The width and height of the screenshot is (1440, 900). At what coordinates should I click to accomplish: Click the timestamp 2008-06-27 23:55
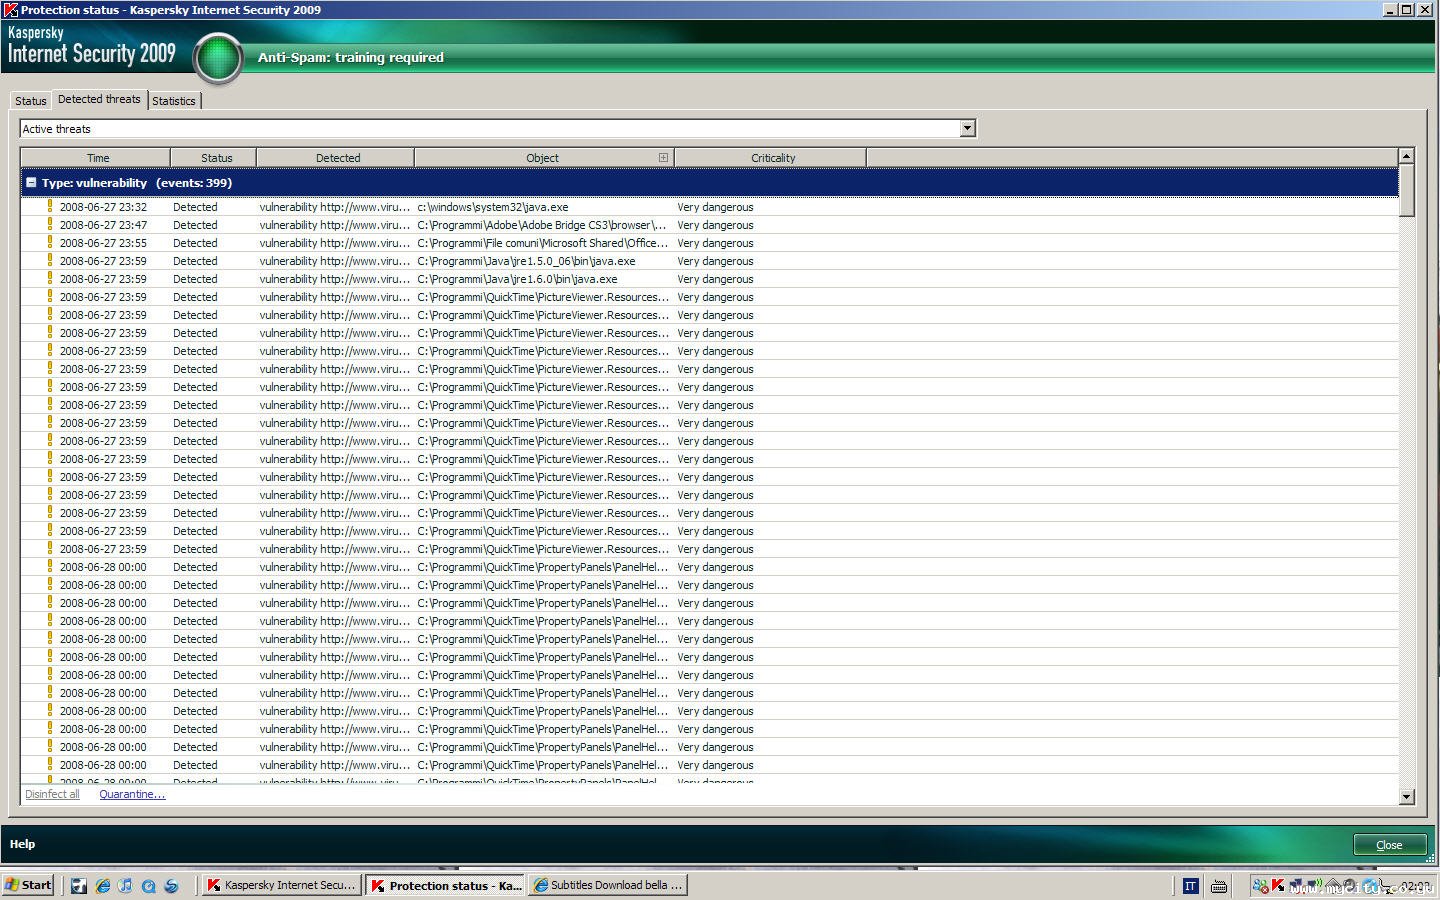click(x=103, y=243)
